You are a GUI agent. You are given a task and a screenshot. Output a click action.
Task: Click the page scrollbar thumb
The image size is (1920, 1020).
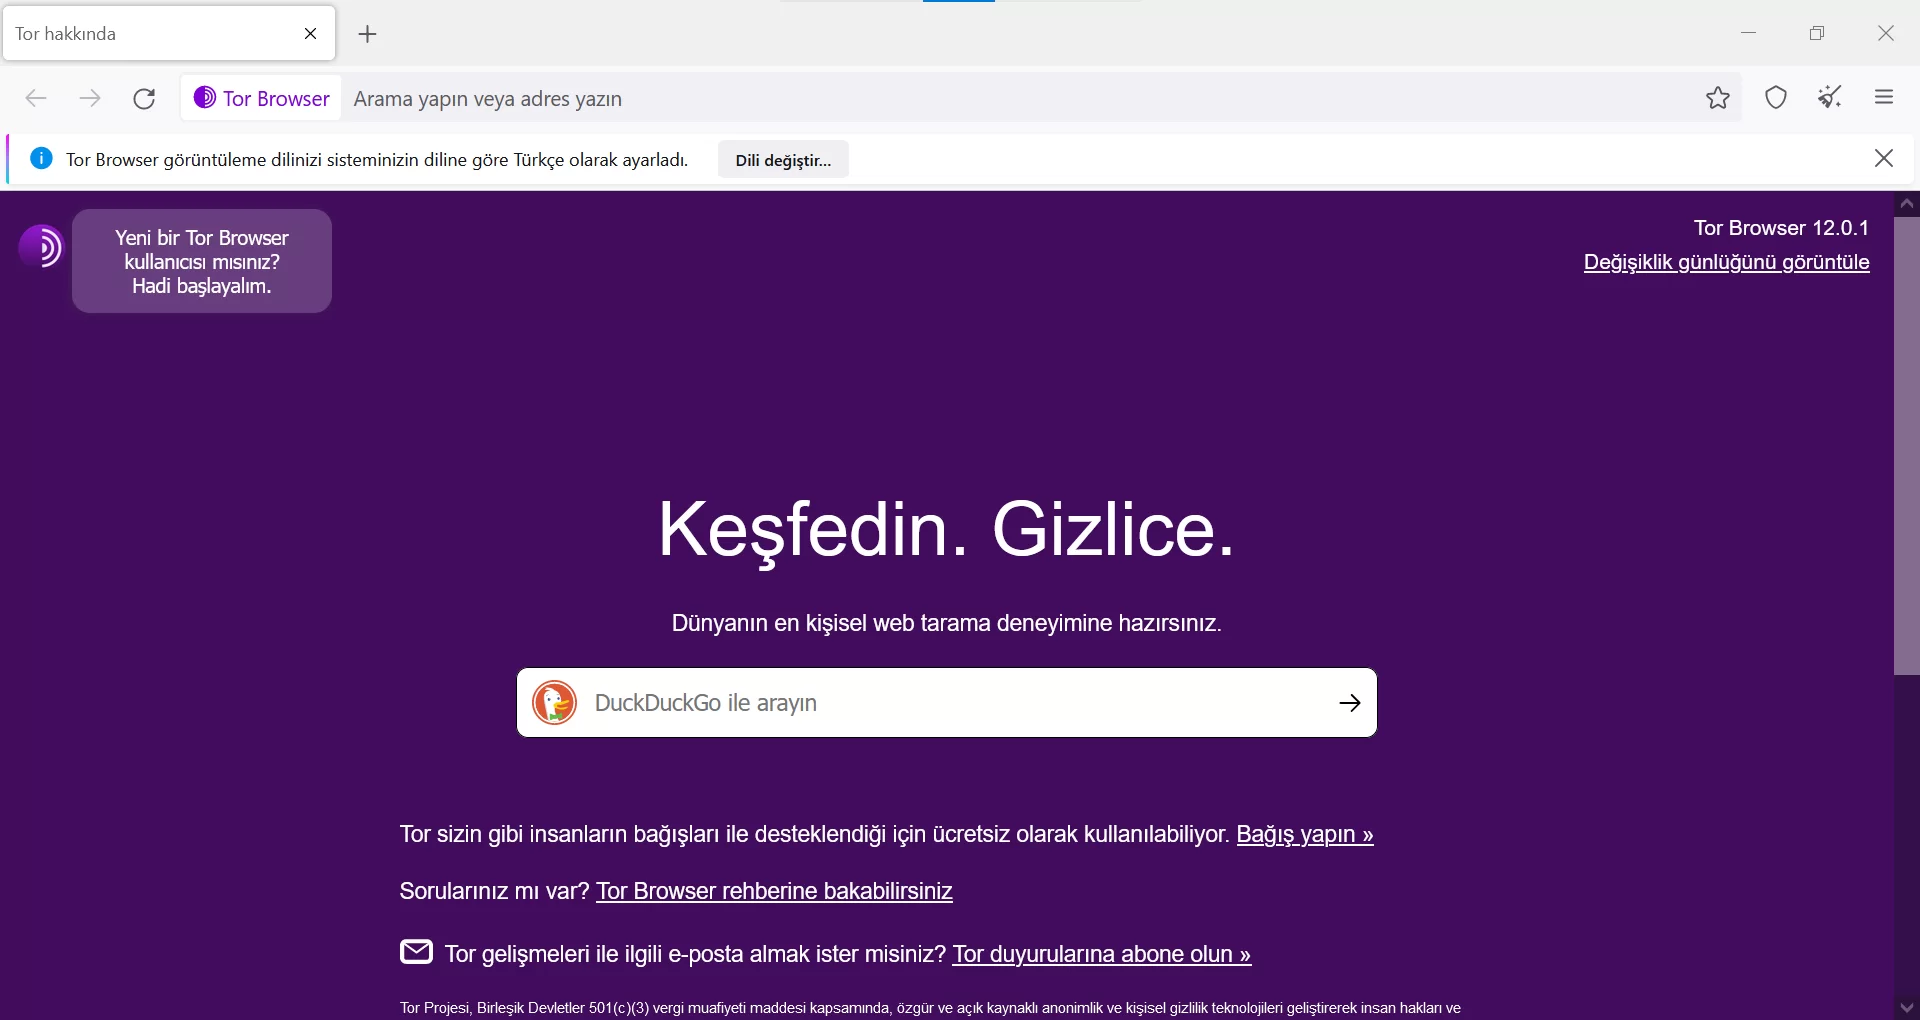(x=1906, y=445)
